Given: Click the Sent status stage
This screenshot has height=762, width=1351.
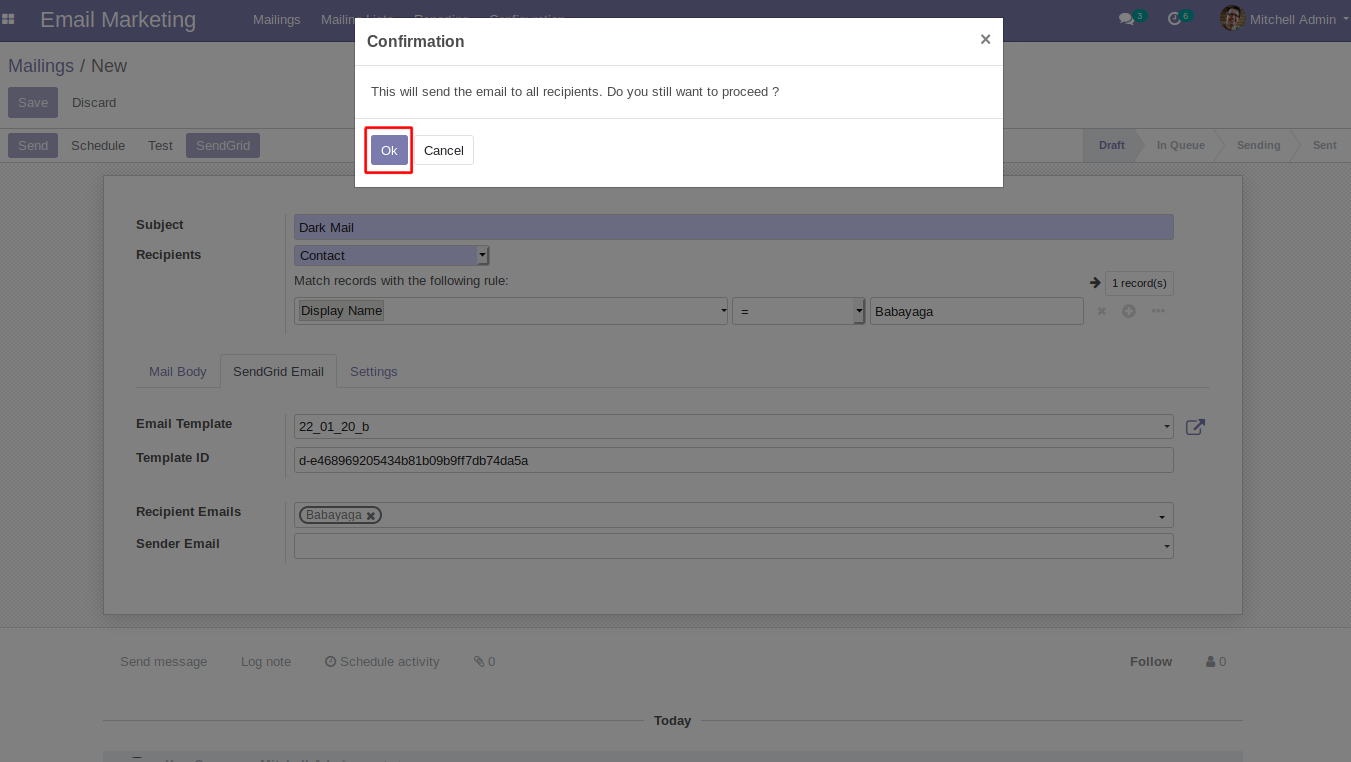Looking at the screenshot, I should (1324, 145).
